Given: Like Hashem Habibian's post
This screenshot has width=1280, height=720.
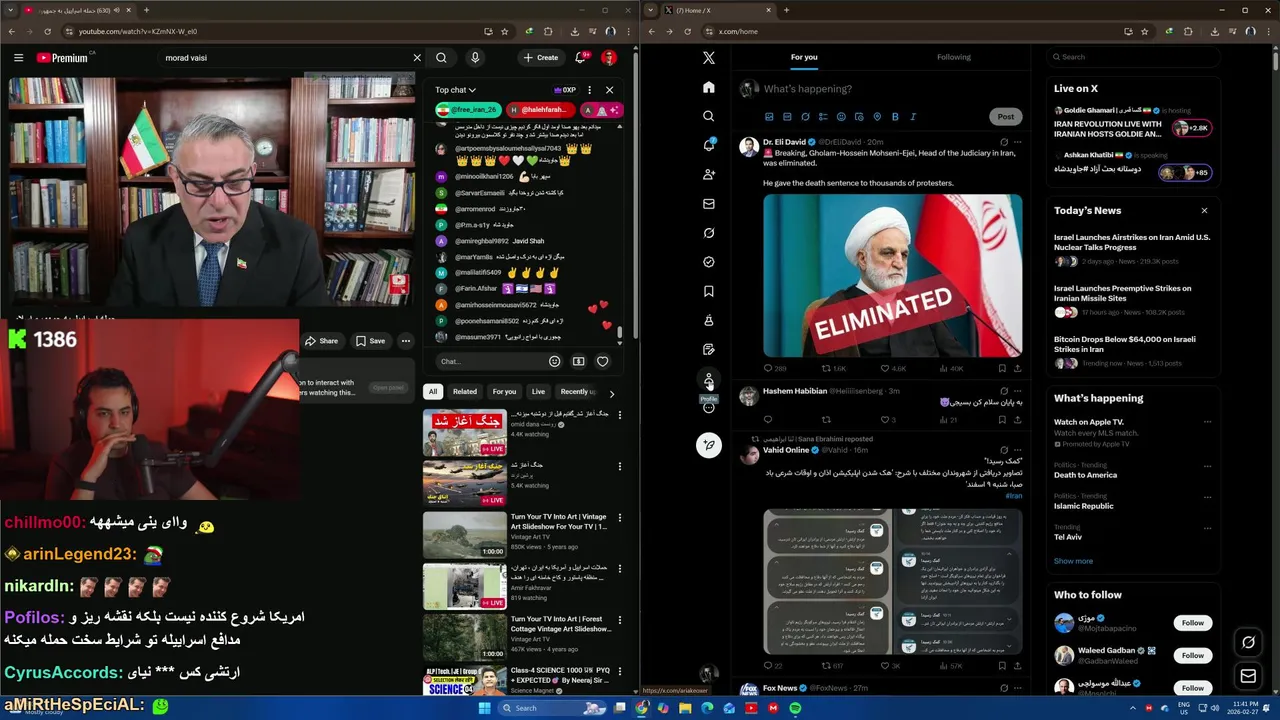Looking at the screenshot, I should (x=887, y=420).
